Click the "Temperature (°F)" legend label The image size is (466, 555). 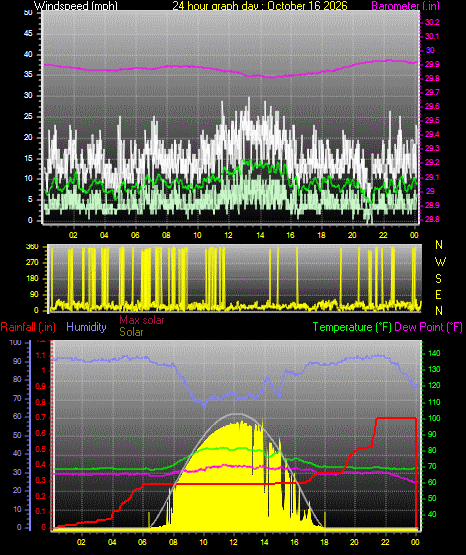[352, 327]
